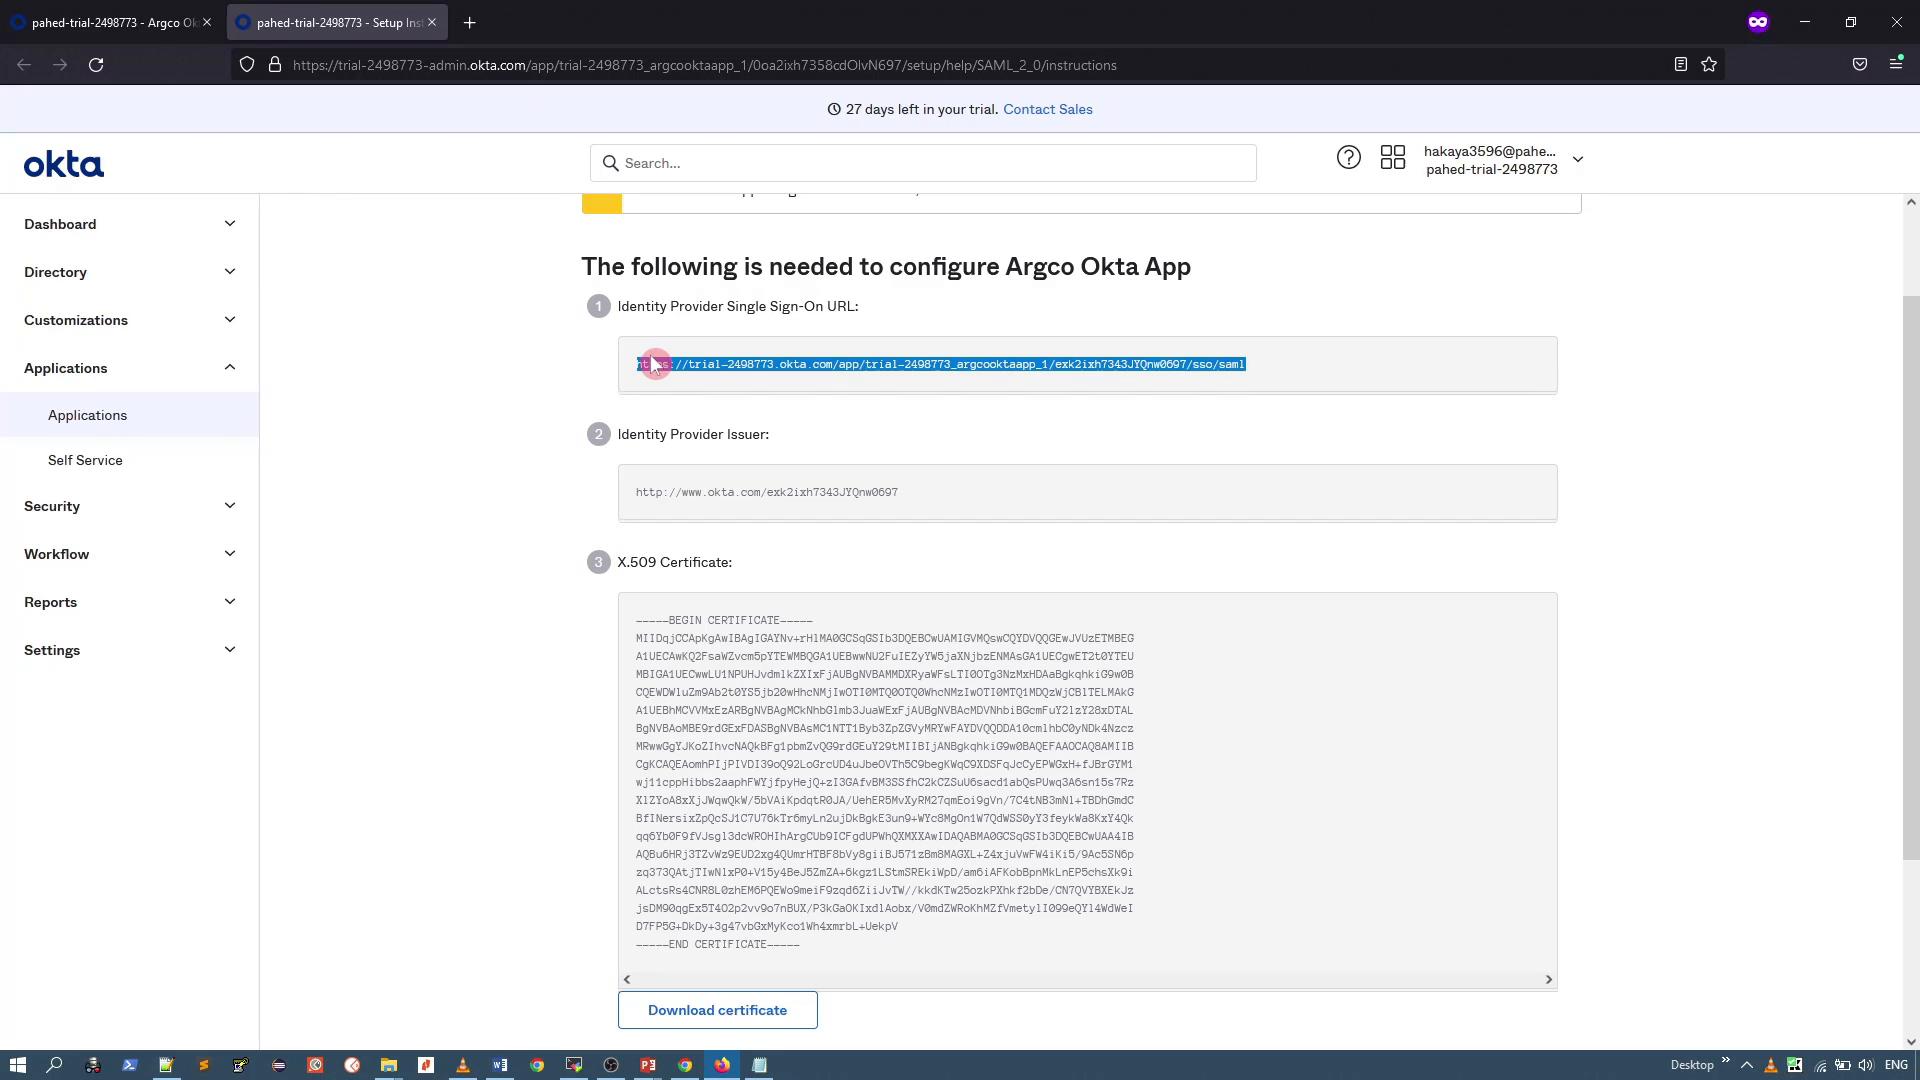Click the Okta logo
The width and height of the screenshot is (1920, 1080).
point(64,164)
